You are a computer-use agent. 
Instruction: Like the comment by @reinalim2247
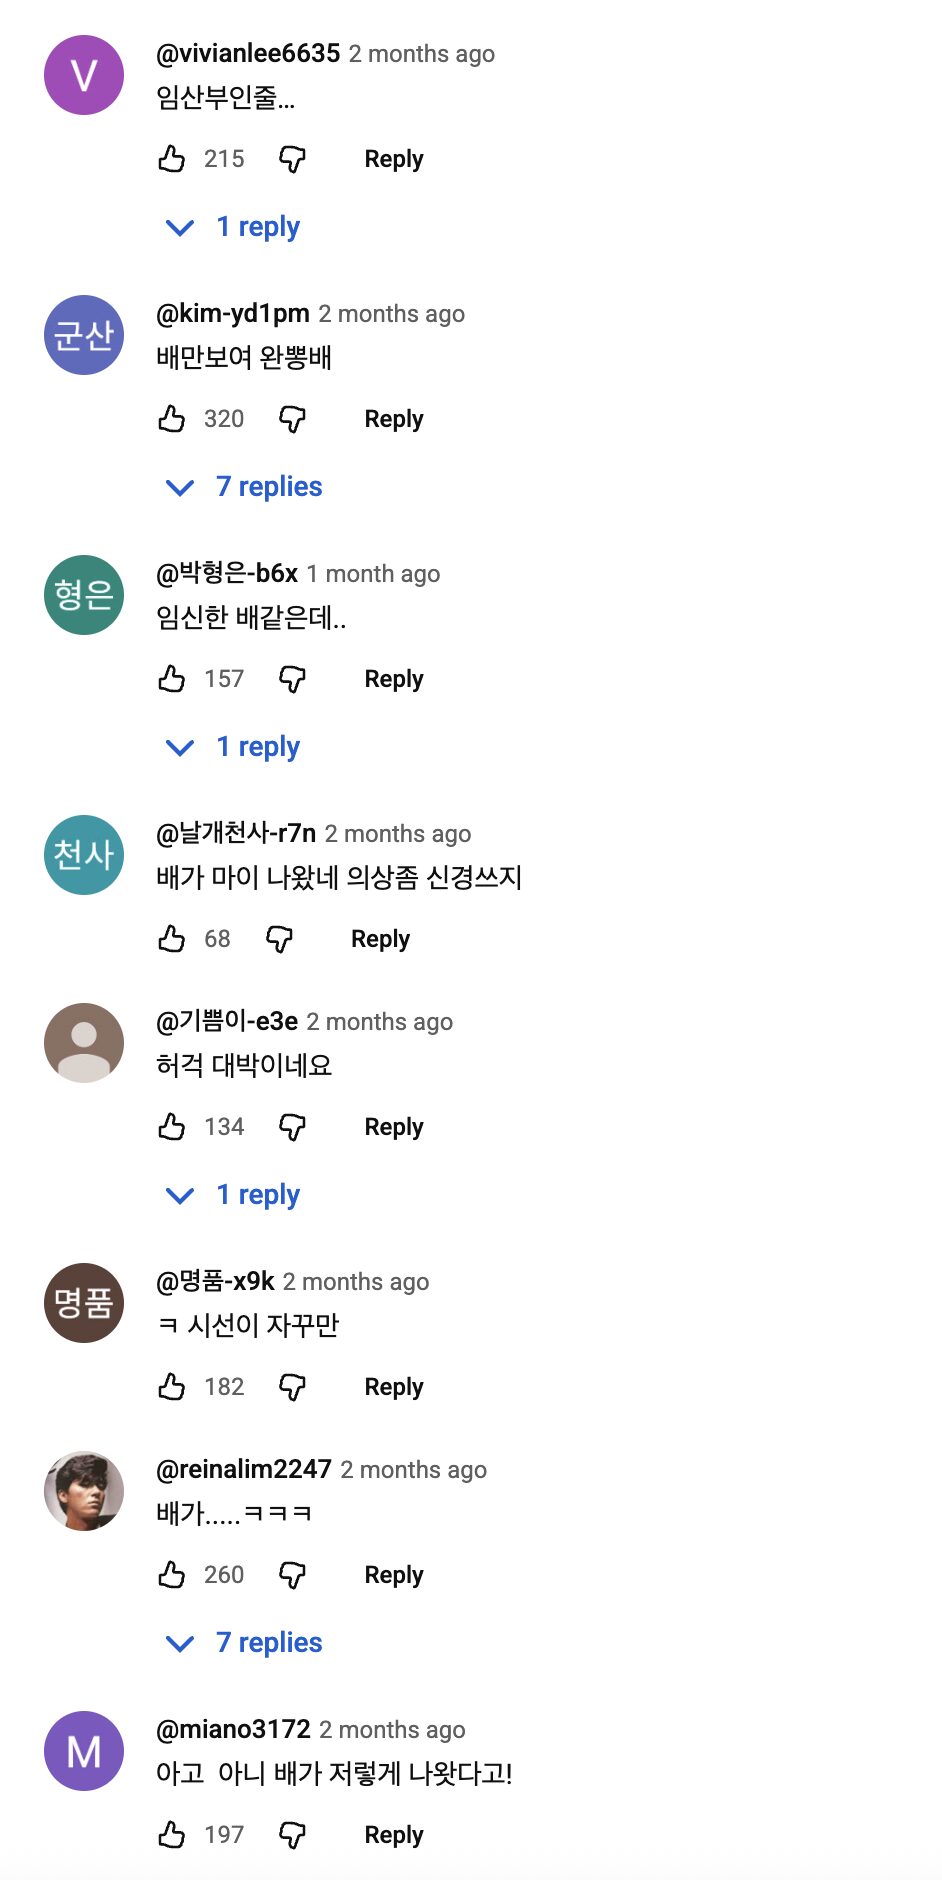tap(172, 1575)
